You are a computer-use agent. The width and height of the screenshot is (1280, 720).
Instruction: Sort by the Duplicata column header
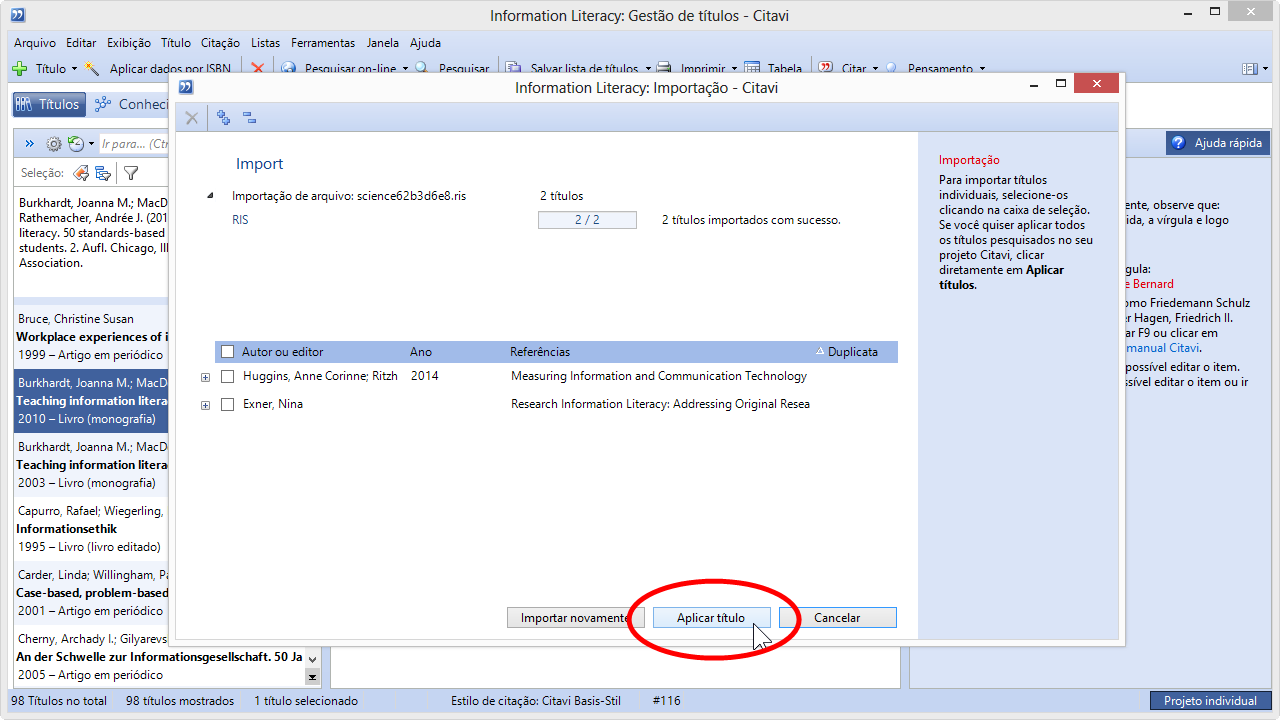pos(852,352)
